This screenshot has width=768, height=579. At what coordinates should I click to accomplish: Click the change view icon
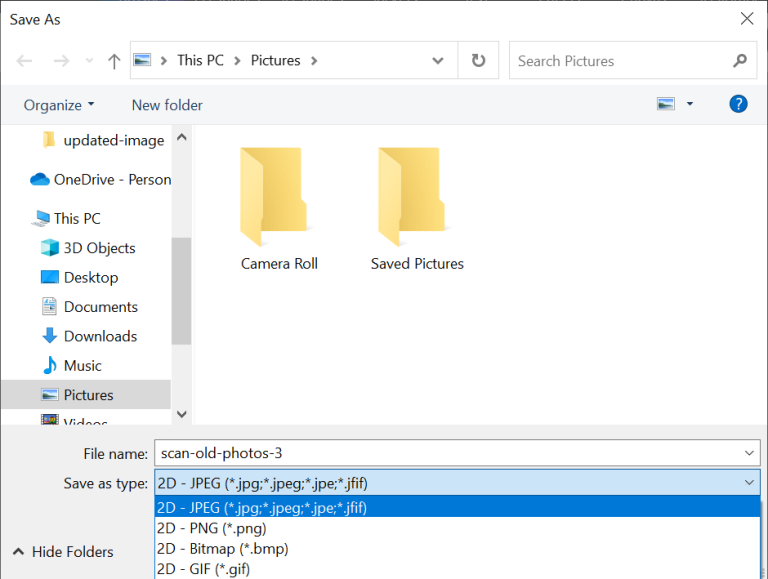[666, 104]
